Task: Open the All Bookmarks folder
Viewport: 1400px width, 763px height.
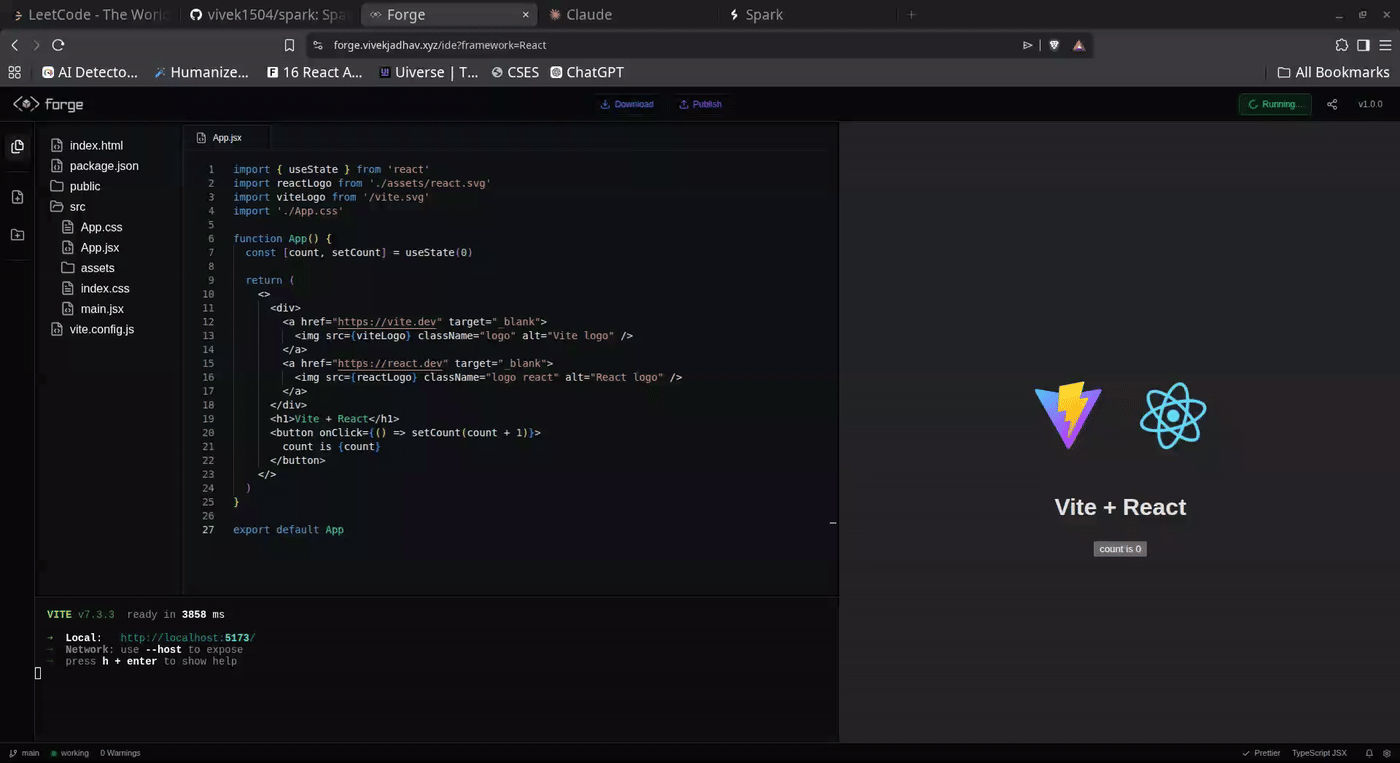Action: [x=1333, y=72]
